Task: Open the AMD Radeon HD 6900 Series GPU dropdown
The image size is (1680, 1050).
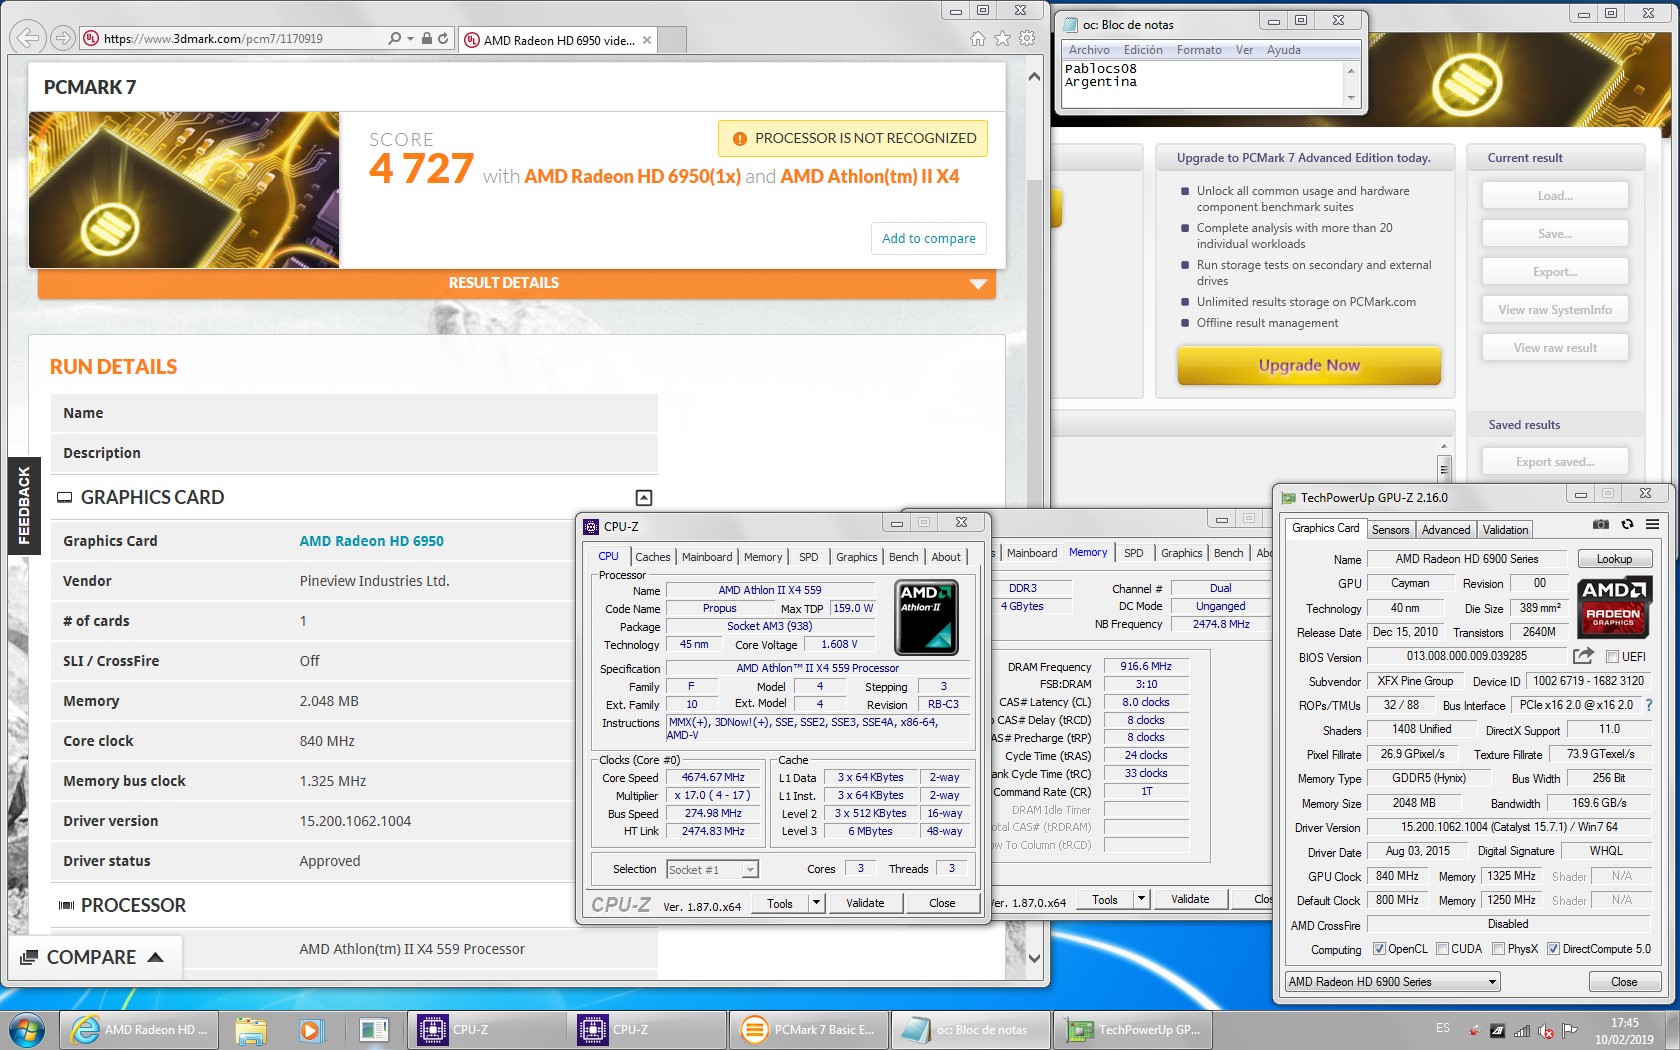Action: [x=1393, y=982]
